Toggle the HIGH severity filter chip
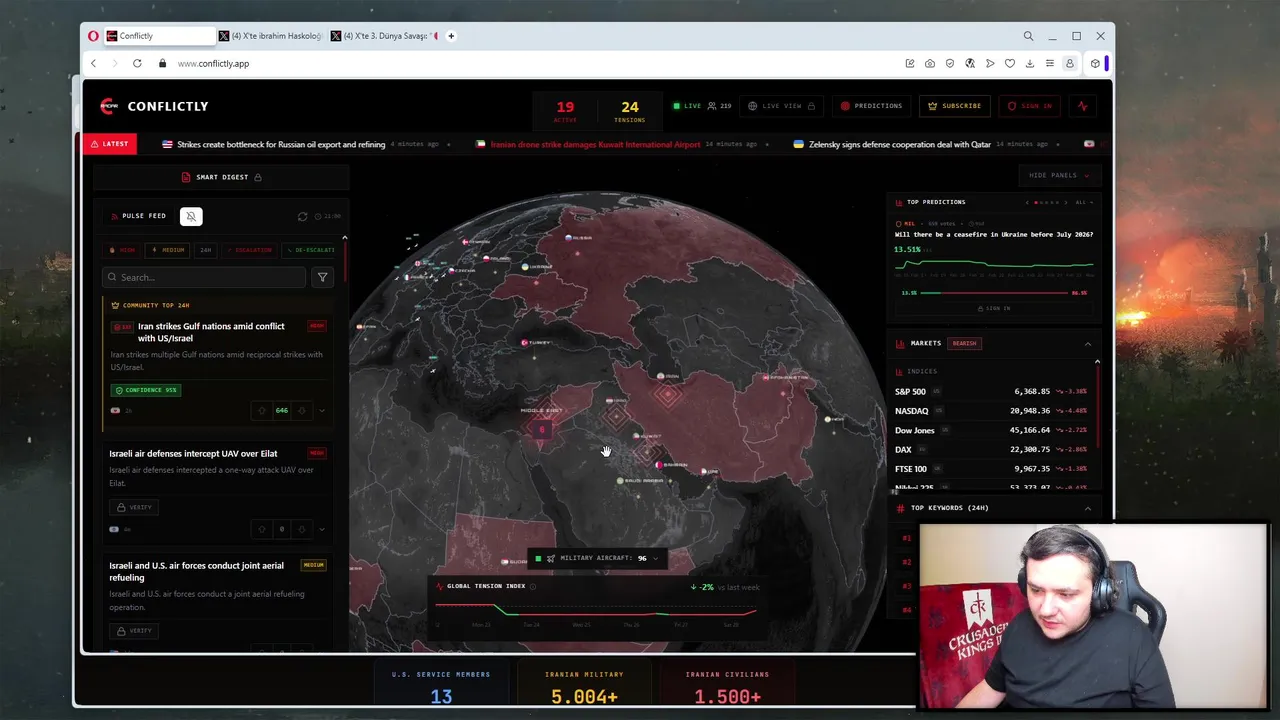The height and width of the screenshot is (720, 1280). click(x=123, y=250)
